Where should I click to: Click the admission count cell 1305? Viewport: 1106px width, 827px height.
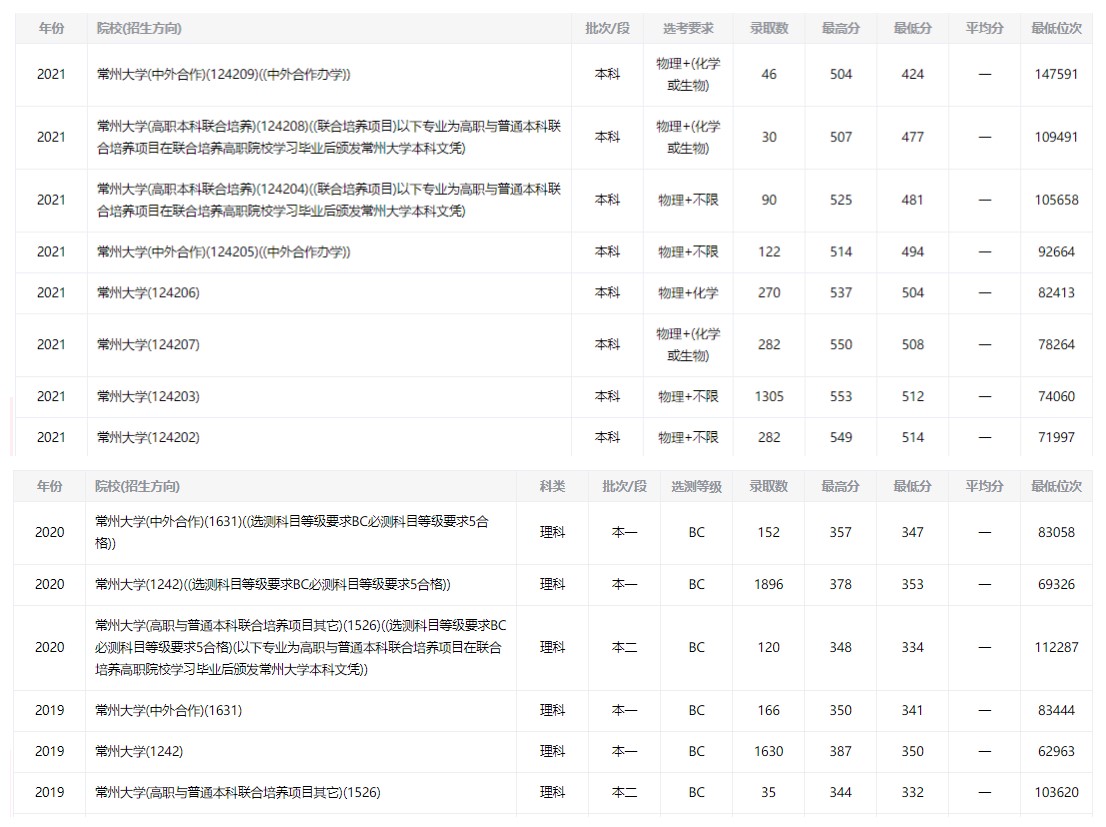768,397
